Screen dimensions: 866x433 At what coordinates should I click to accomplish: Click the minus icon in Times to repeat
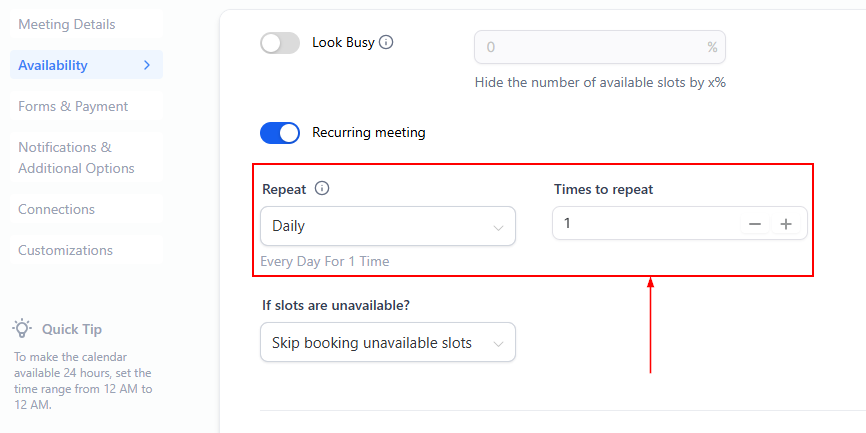755,224
